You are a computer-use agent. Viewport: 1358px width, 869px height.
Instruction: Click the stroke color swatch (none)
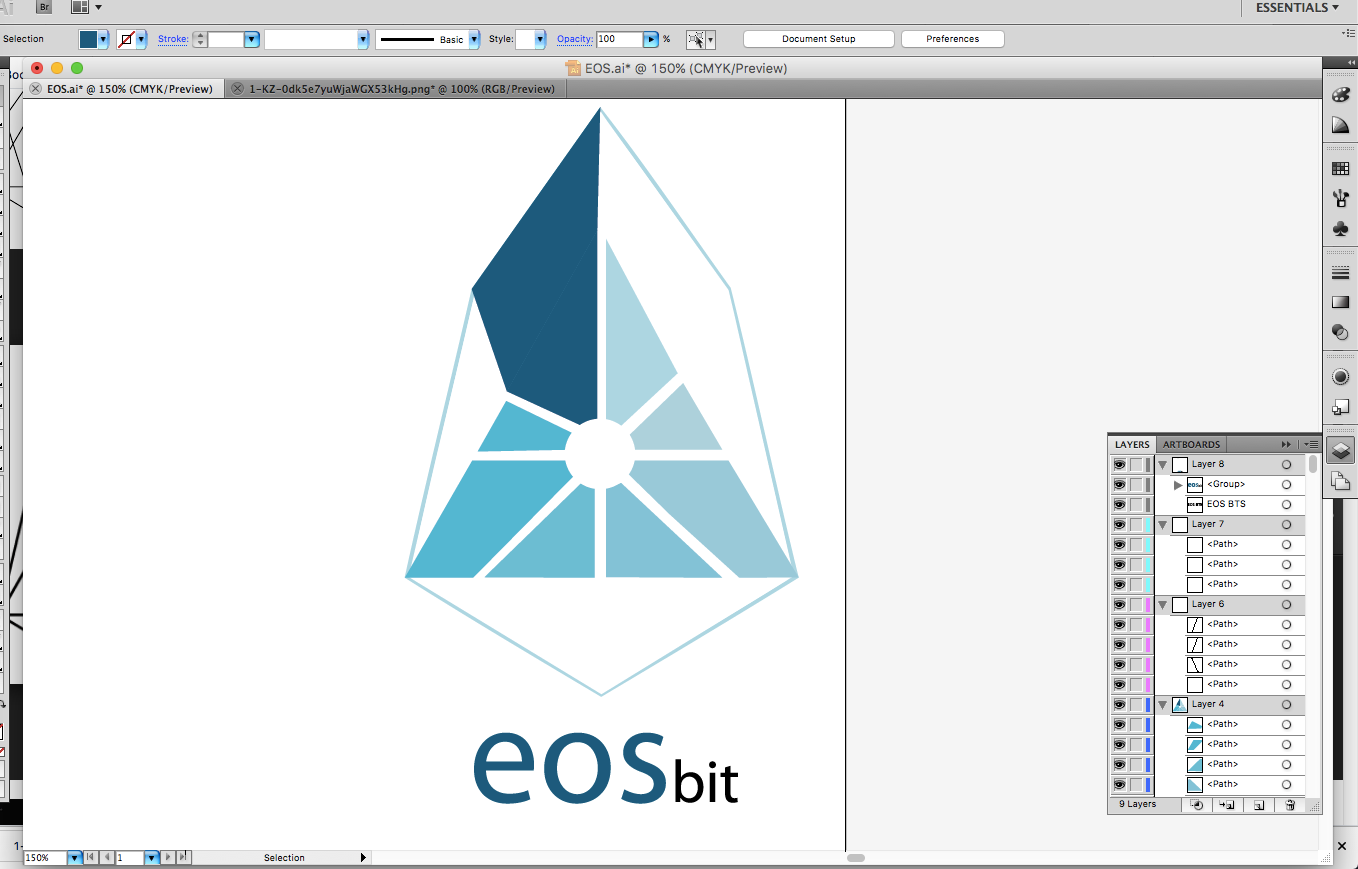point(126,39)
